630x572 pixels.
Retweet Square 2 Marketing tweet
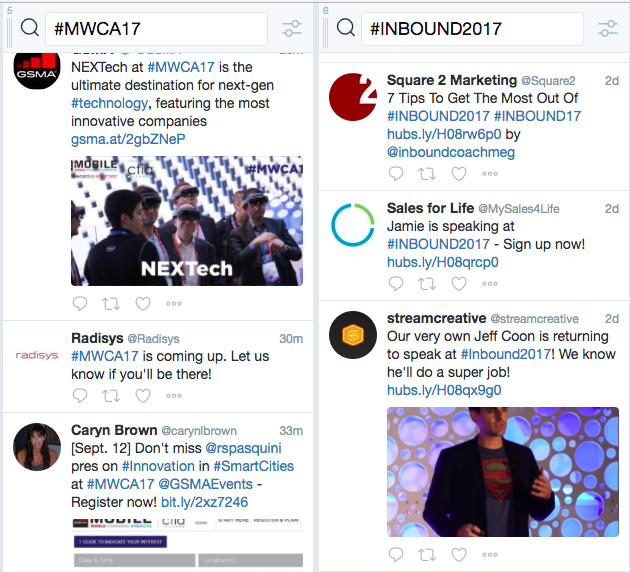point(427,174)
